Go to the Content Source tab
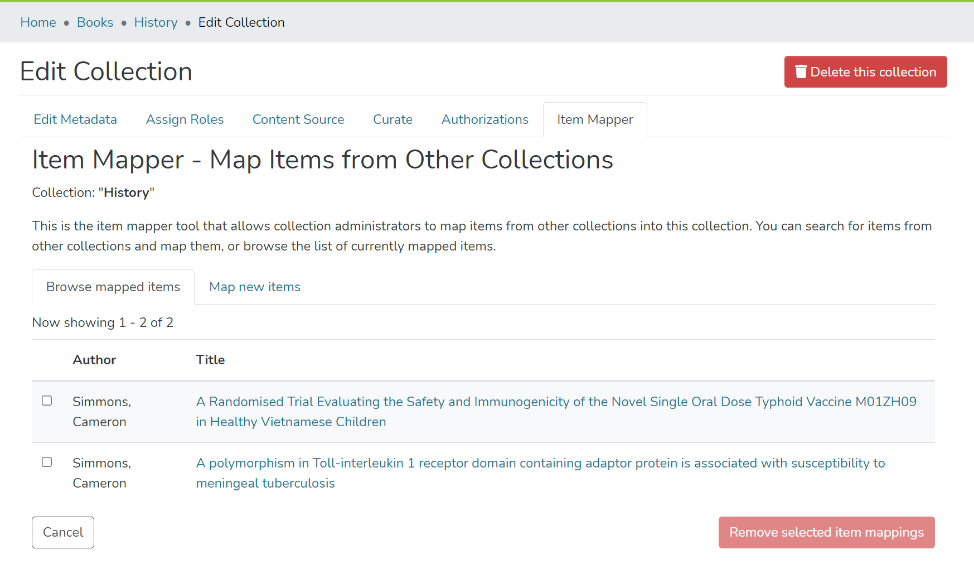The height and width of the screenshot is (564, 974). point(298,119)
